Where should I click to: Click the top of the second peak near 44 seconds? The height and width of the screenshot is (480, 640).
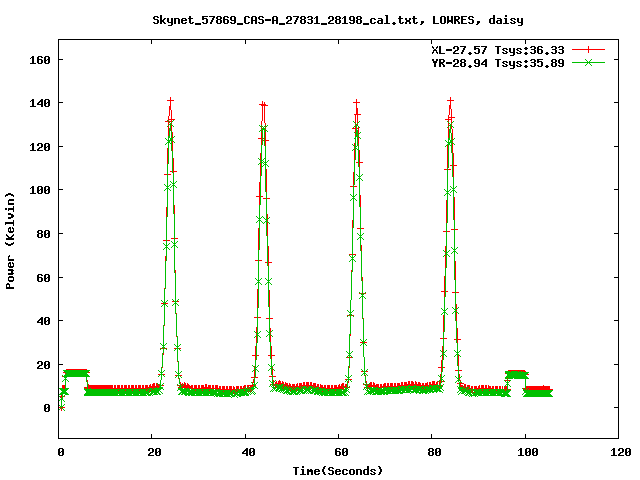click(x=263, y=104)
